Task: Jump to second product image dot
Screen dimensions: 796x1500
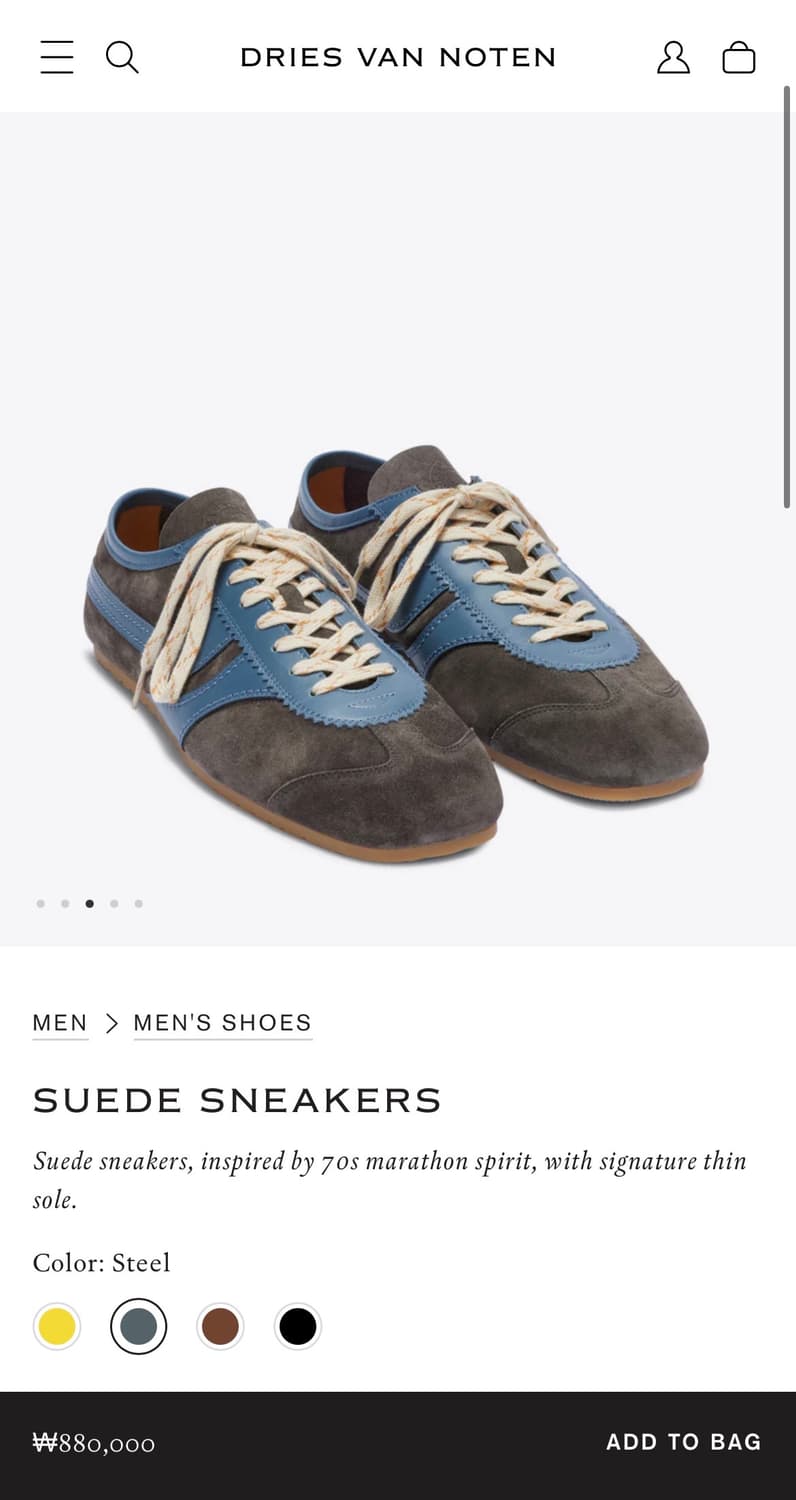Action: [65, 903]
